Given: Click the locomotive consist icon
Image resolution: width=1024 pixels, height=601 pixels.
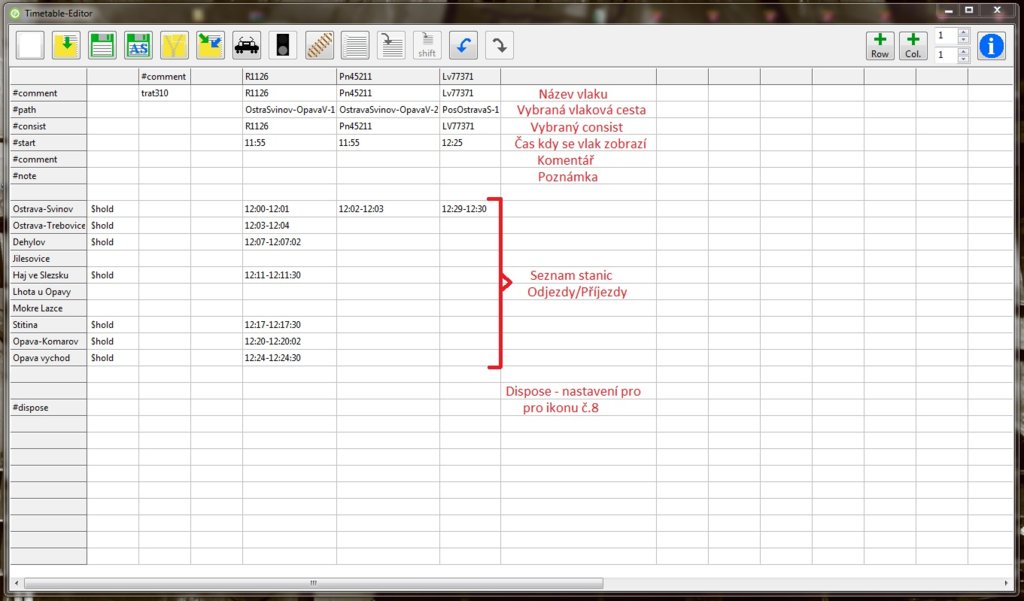Looking at the screenshot, I should (x=245, y=45).
